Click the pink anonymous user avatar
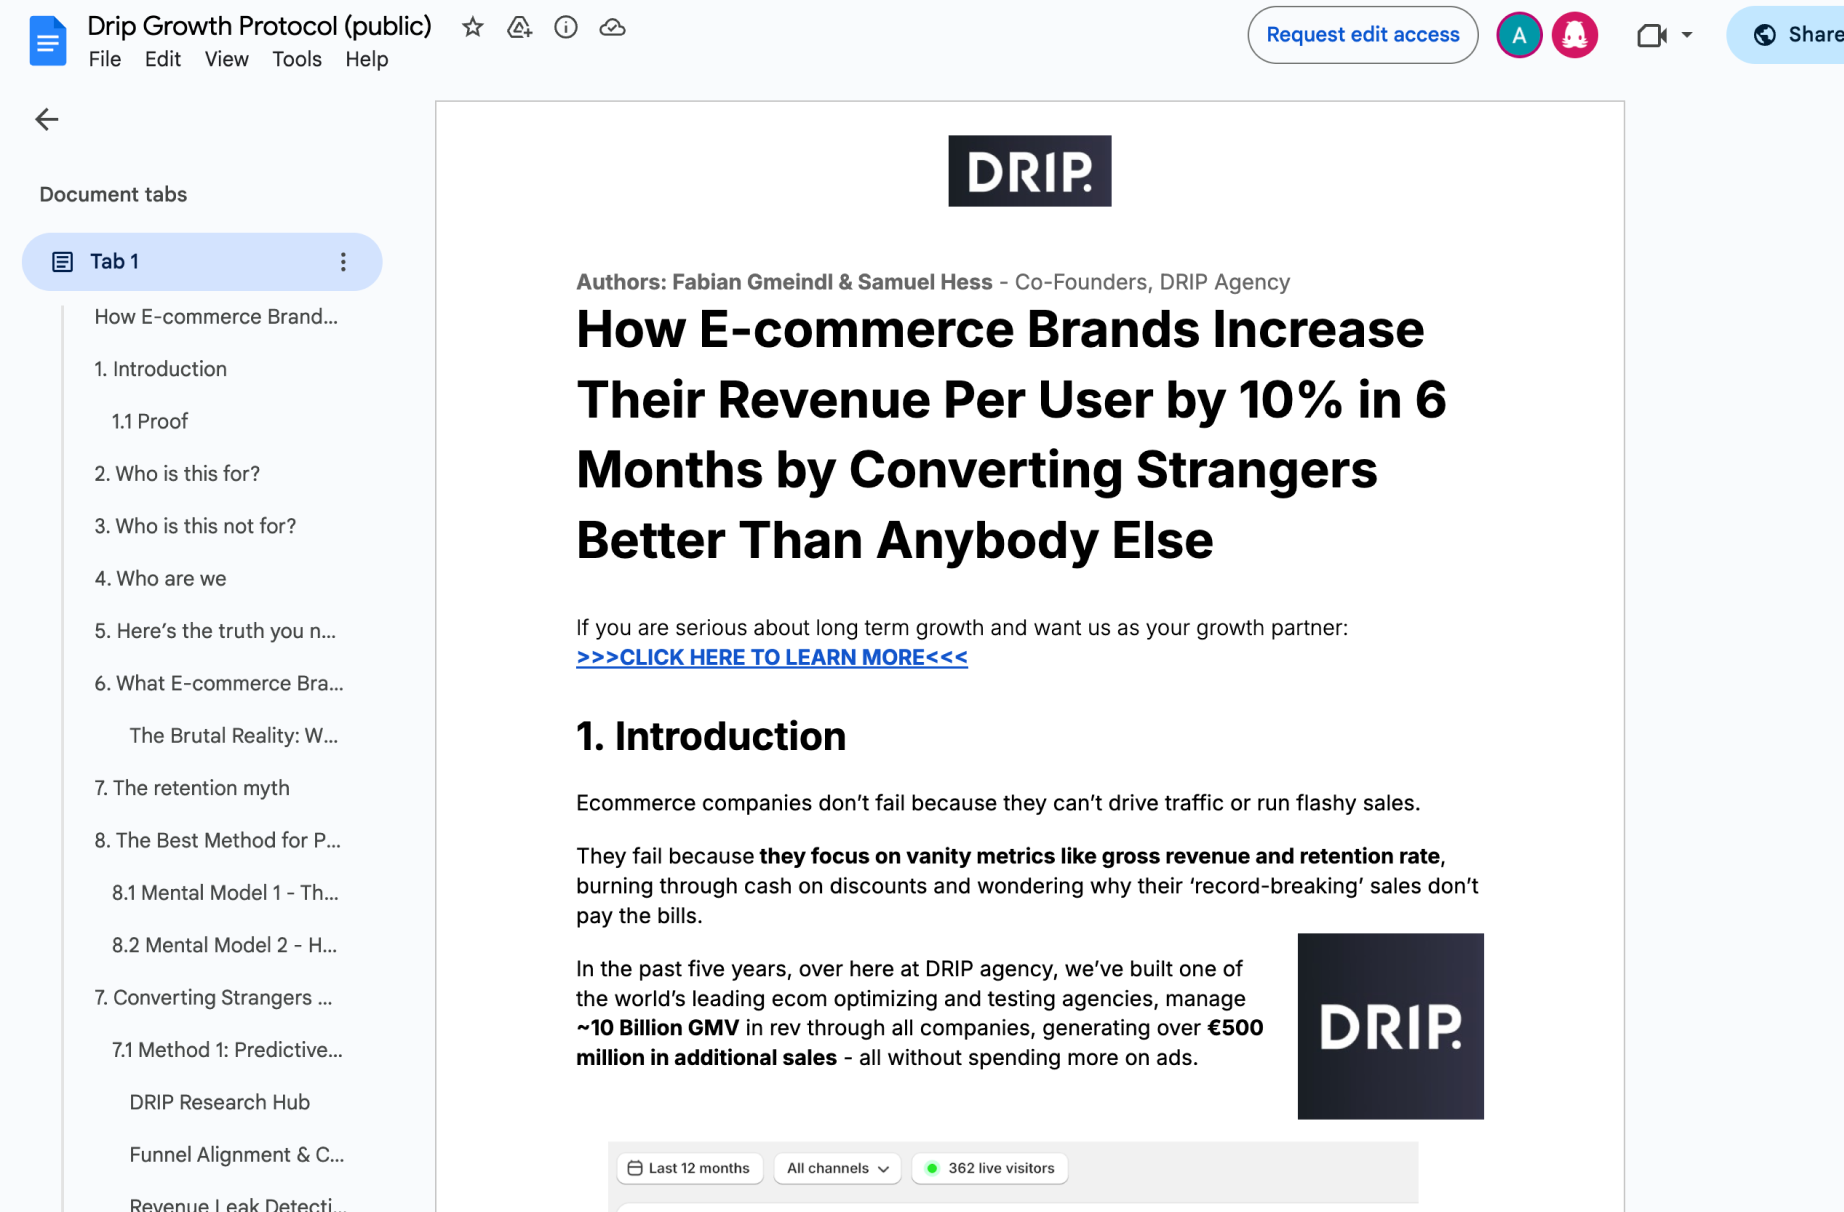 [1574, 35]
